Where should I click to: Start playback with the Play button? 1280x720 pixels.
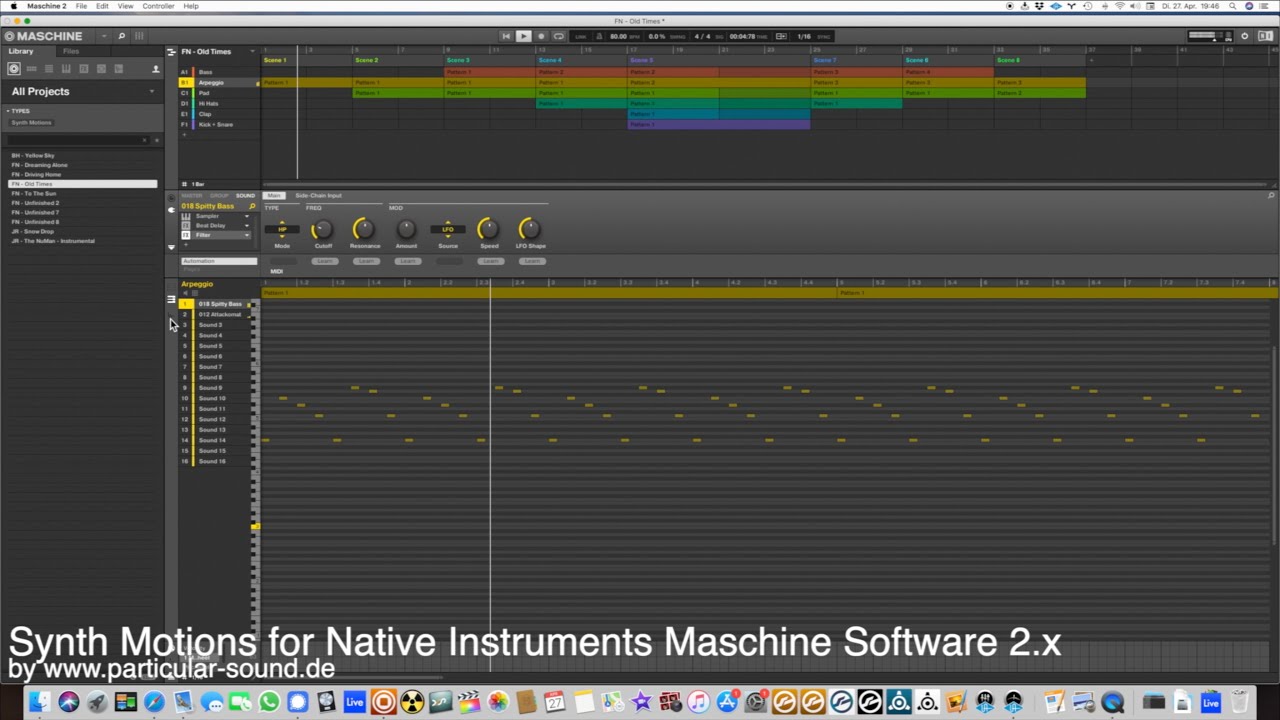[523, 36]
